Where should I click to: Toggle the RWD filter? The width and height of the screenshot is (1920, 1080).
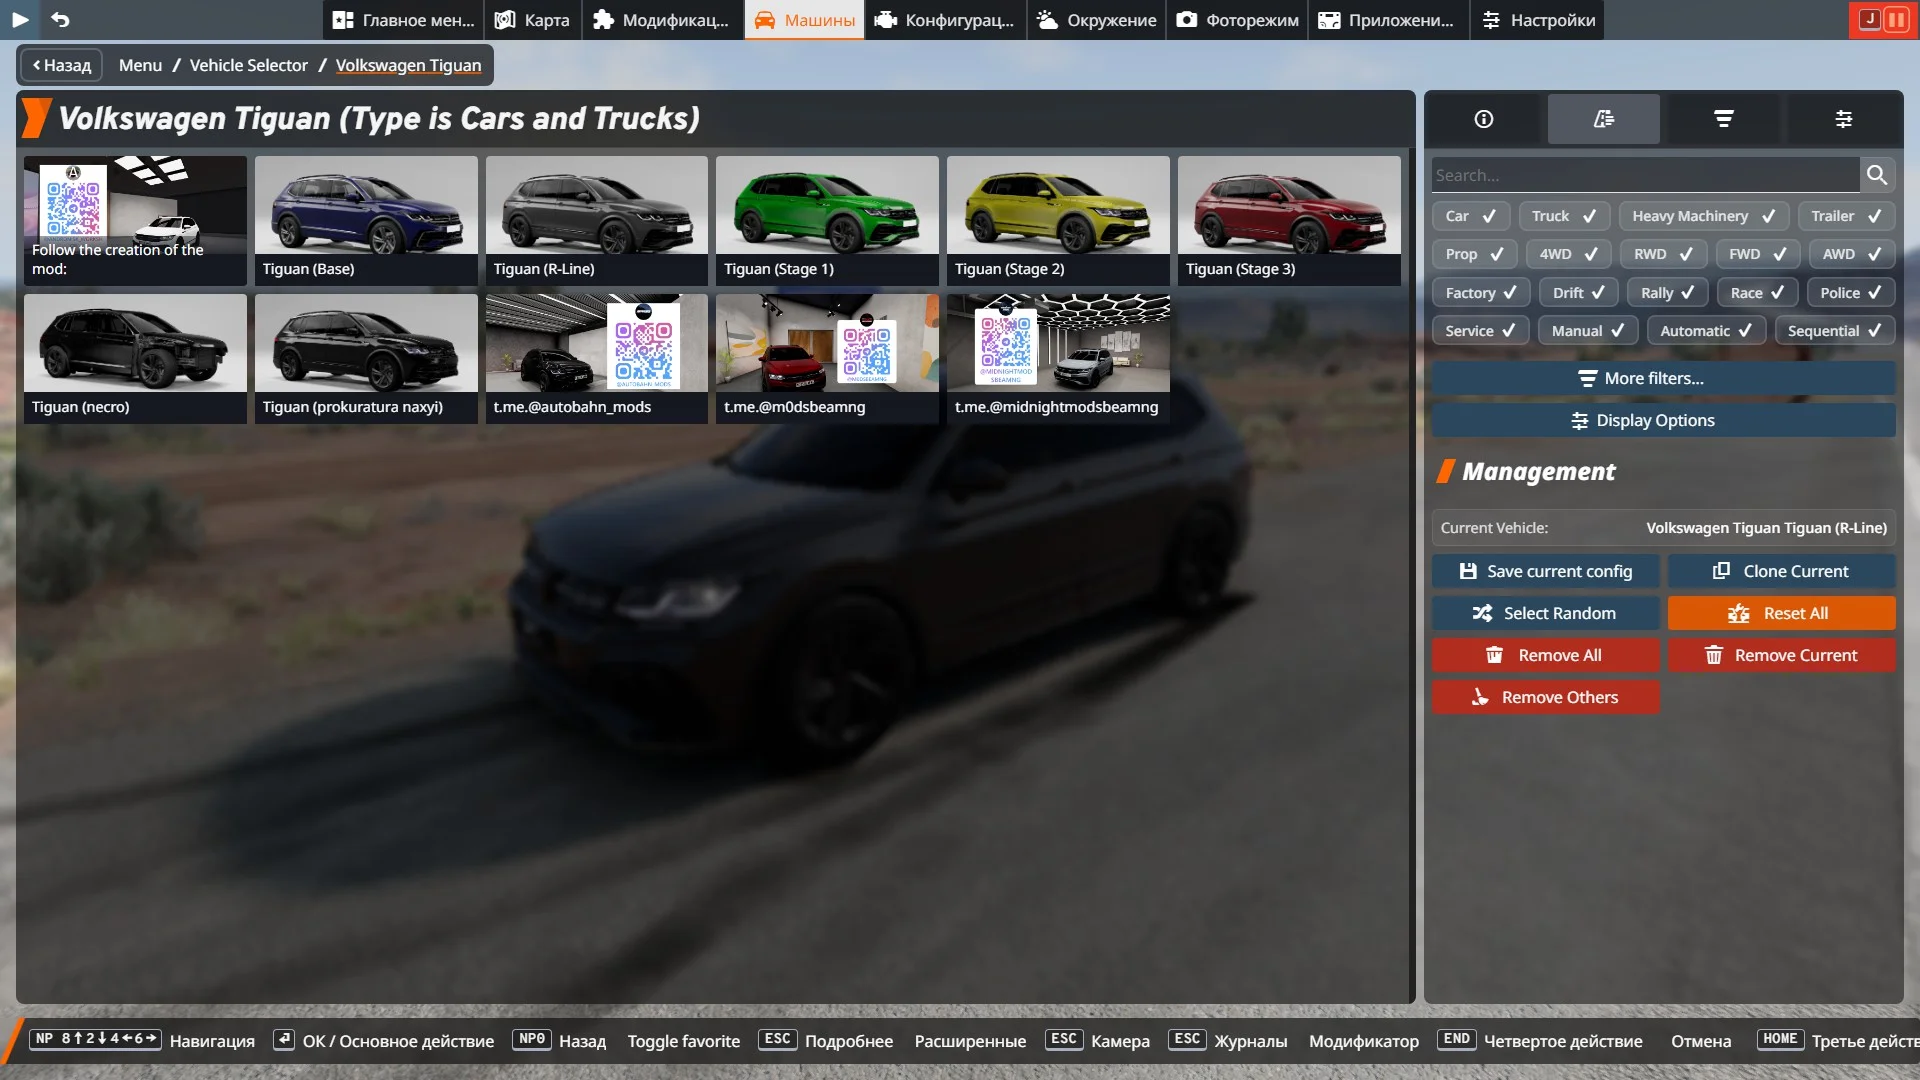coord(1663,254)
